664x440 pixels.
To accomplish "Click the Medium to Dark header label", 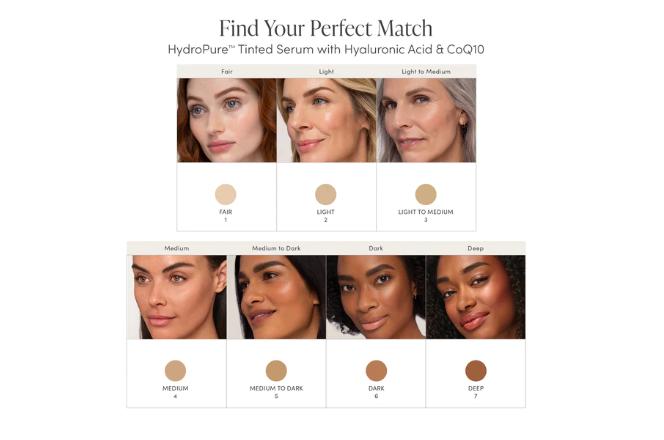I will click(x=277, y=248).
